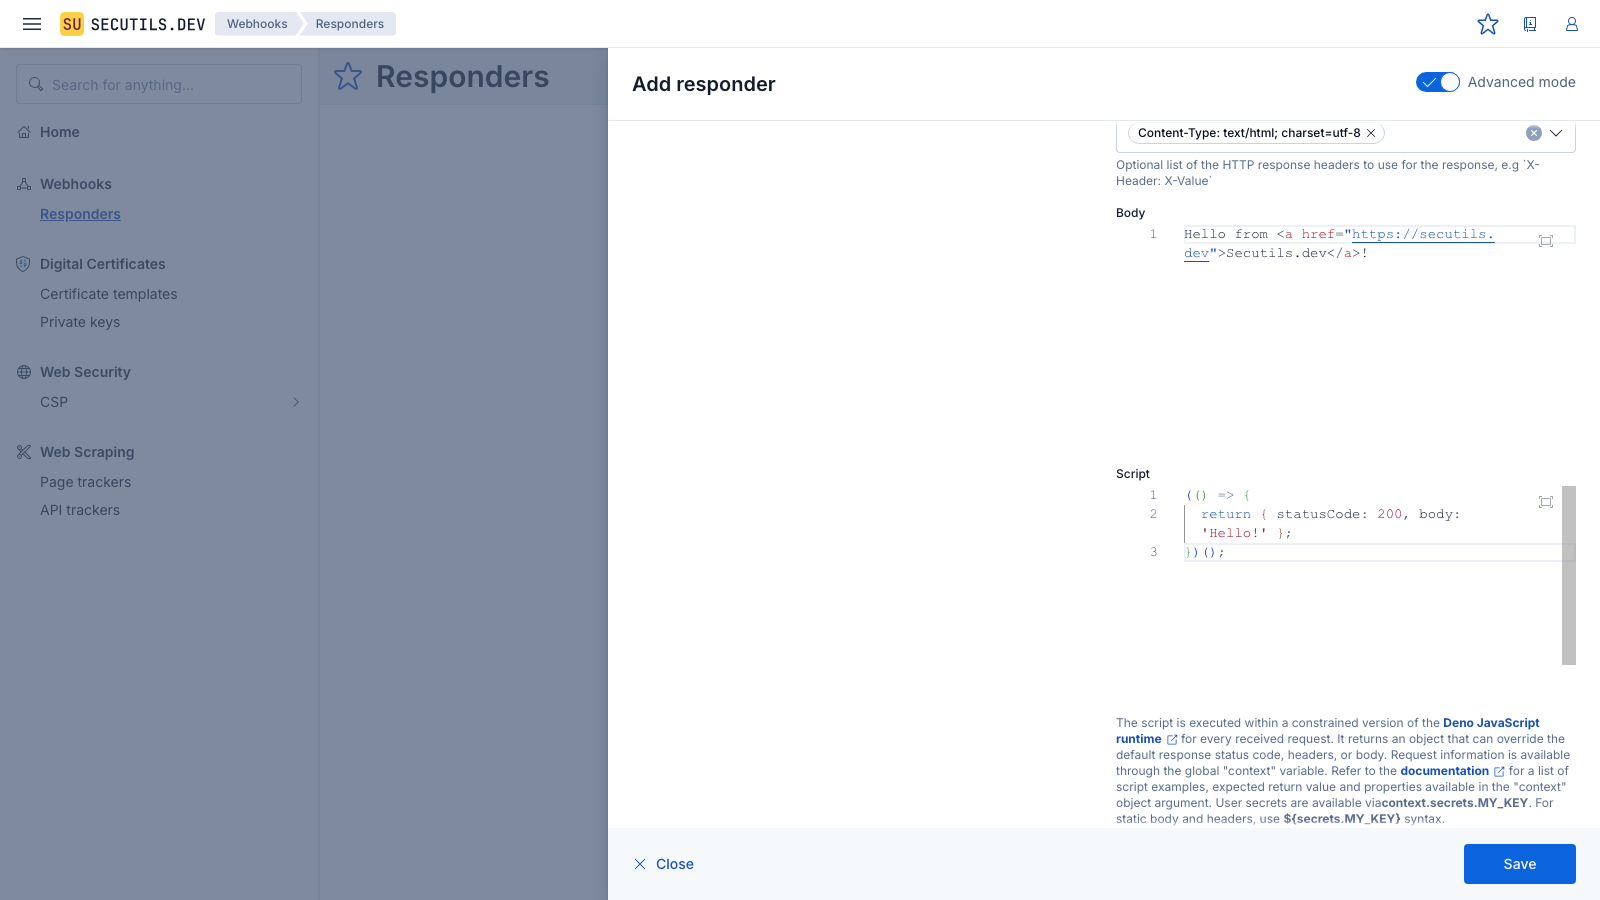Navigate to Certificate templates
1600x900 pixels.
tap(108, 294)
